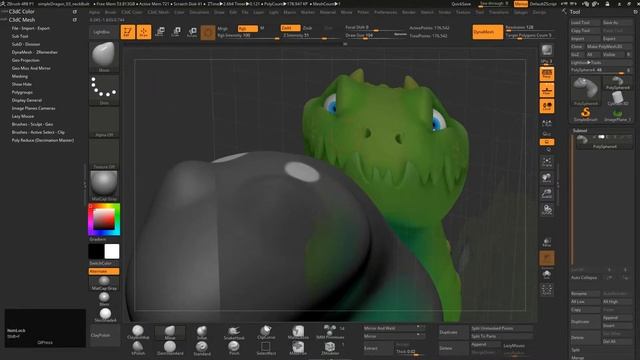Select the white main color swatch

click(112, 251)
